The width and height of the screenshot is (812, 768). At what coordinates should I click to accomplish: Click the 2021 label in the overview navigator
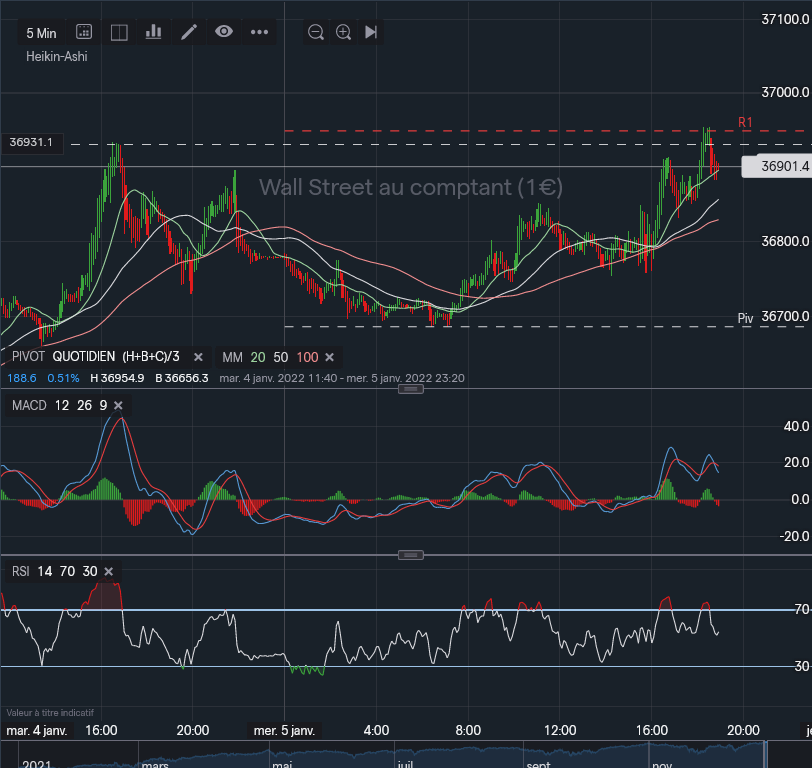(x=37, y=764)
